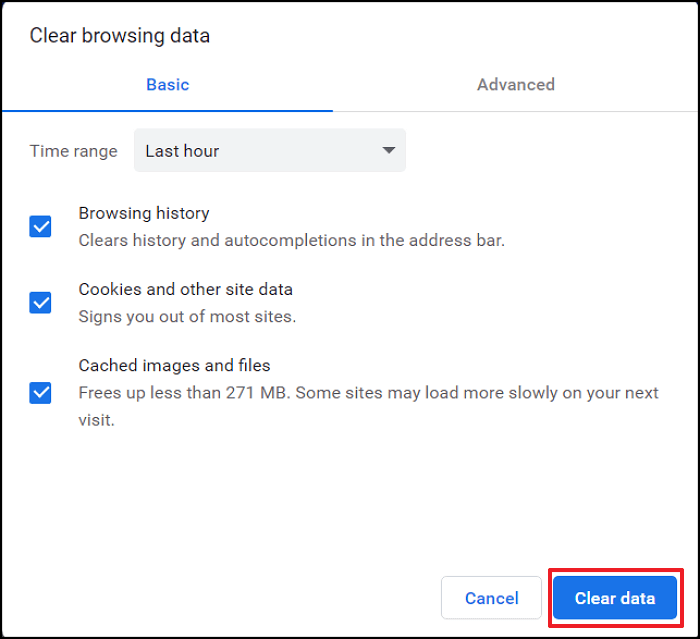Click the 'Cached images and files' label
This screenshot has width=700, height=639.
coord(174,365)
